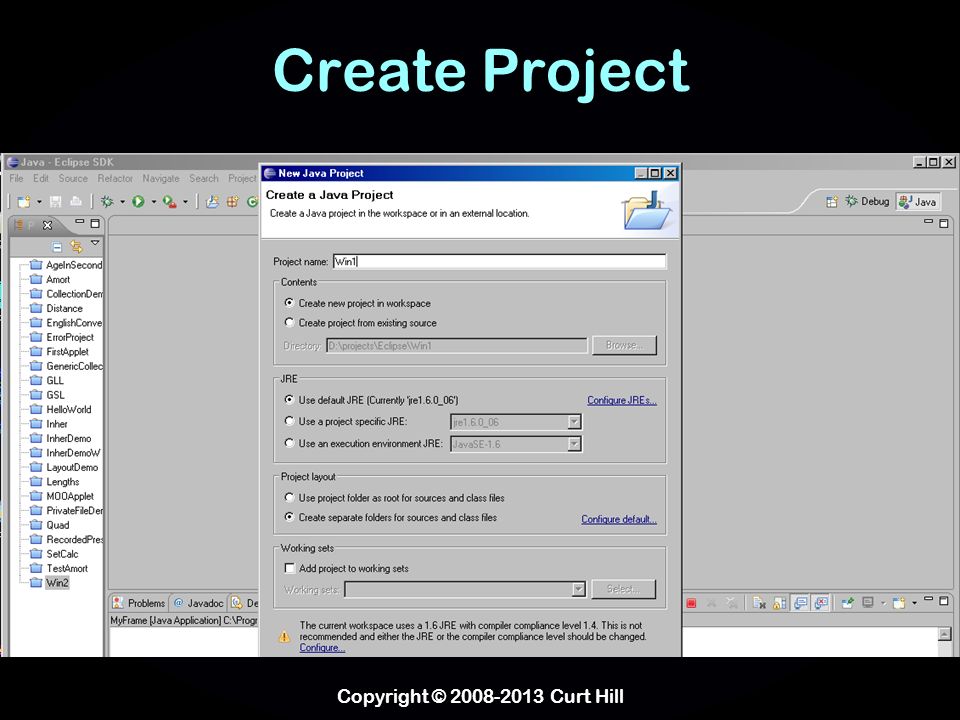Open the Package Explorer view menu triangle
960x720 pixels.
(x=95, y=244)
